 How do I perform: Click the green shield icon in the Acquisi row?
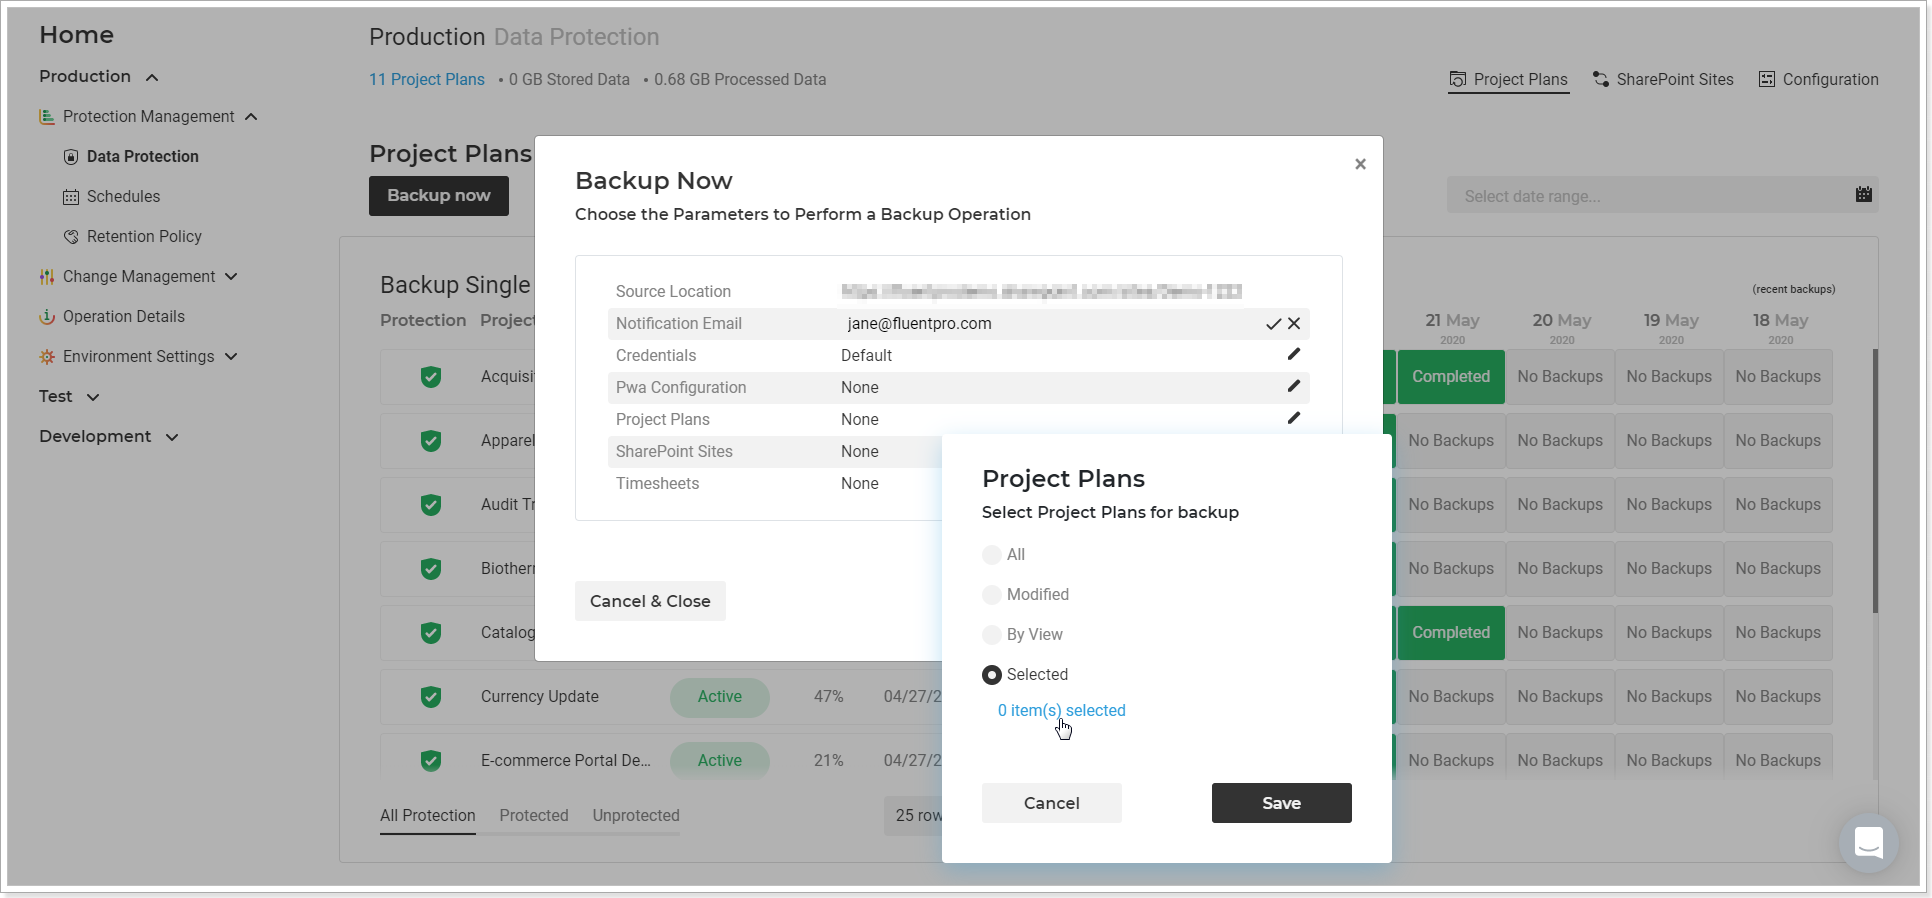tap(431, 377)
